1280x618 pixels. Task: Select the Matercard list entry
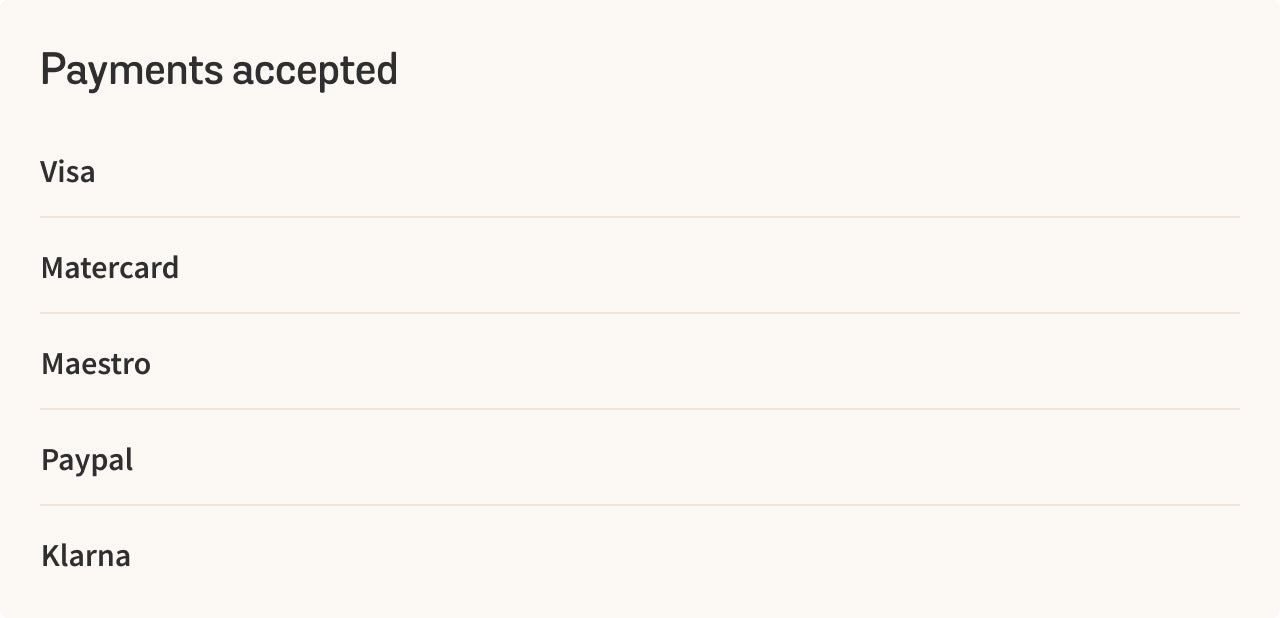coord(640,267)
